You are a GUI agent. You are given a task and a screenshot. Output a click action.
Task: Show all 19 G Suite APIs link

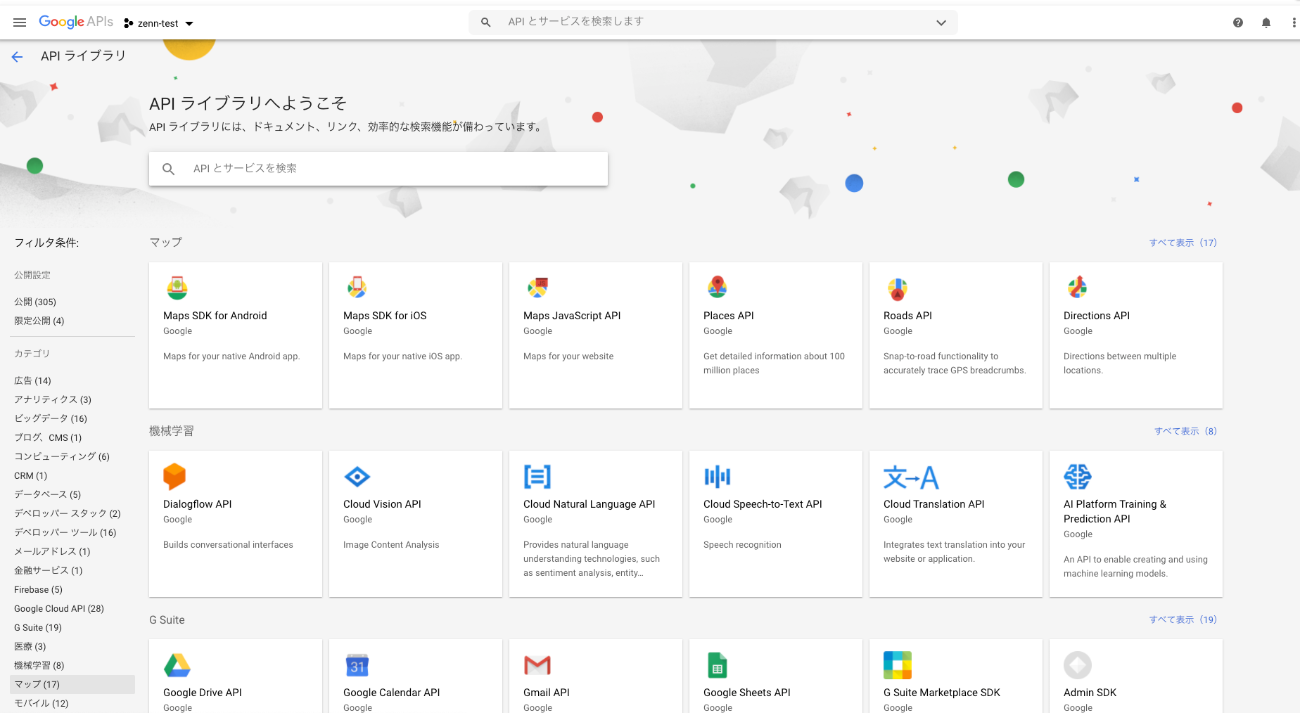pos(1183,620)
